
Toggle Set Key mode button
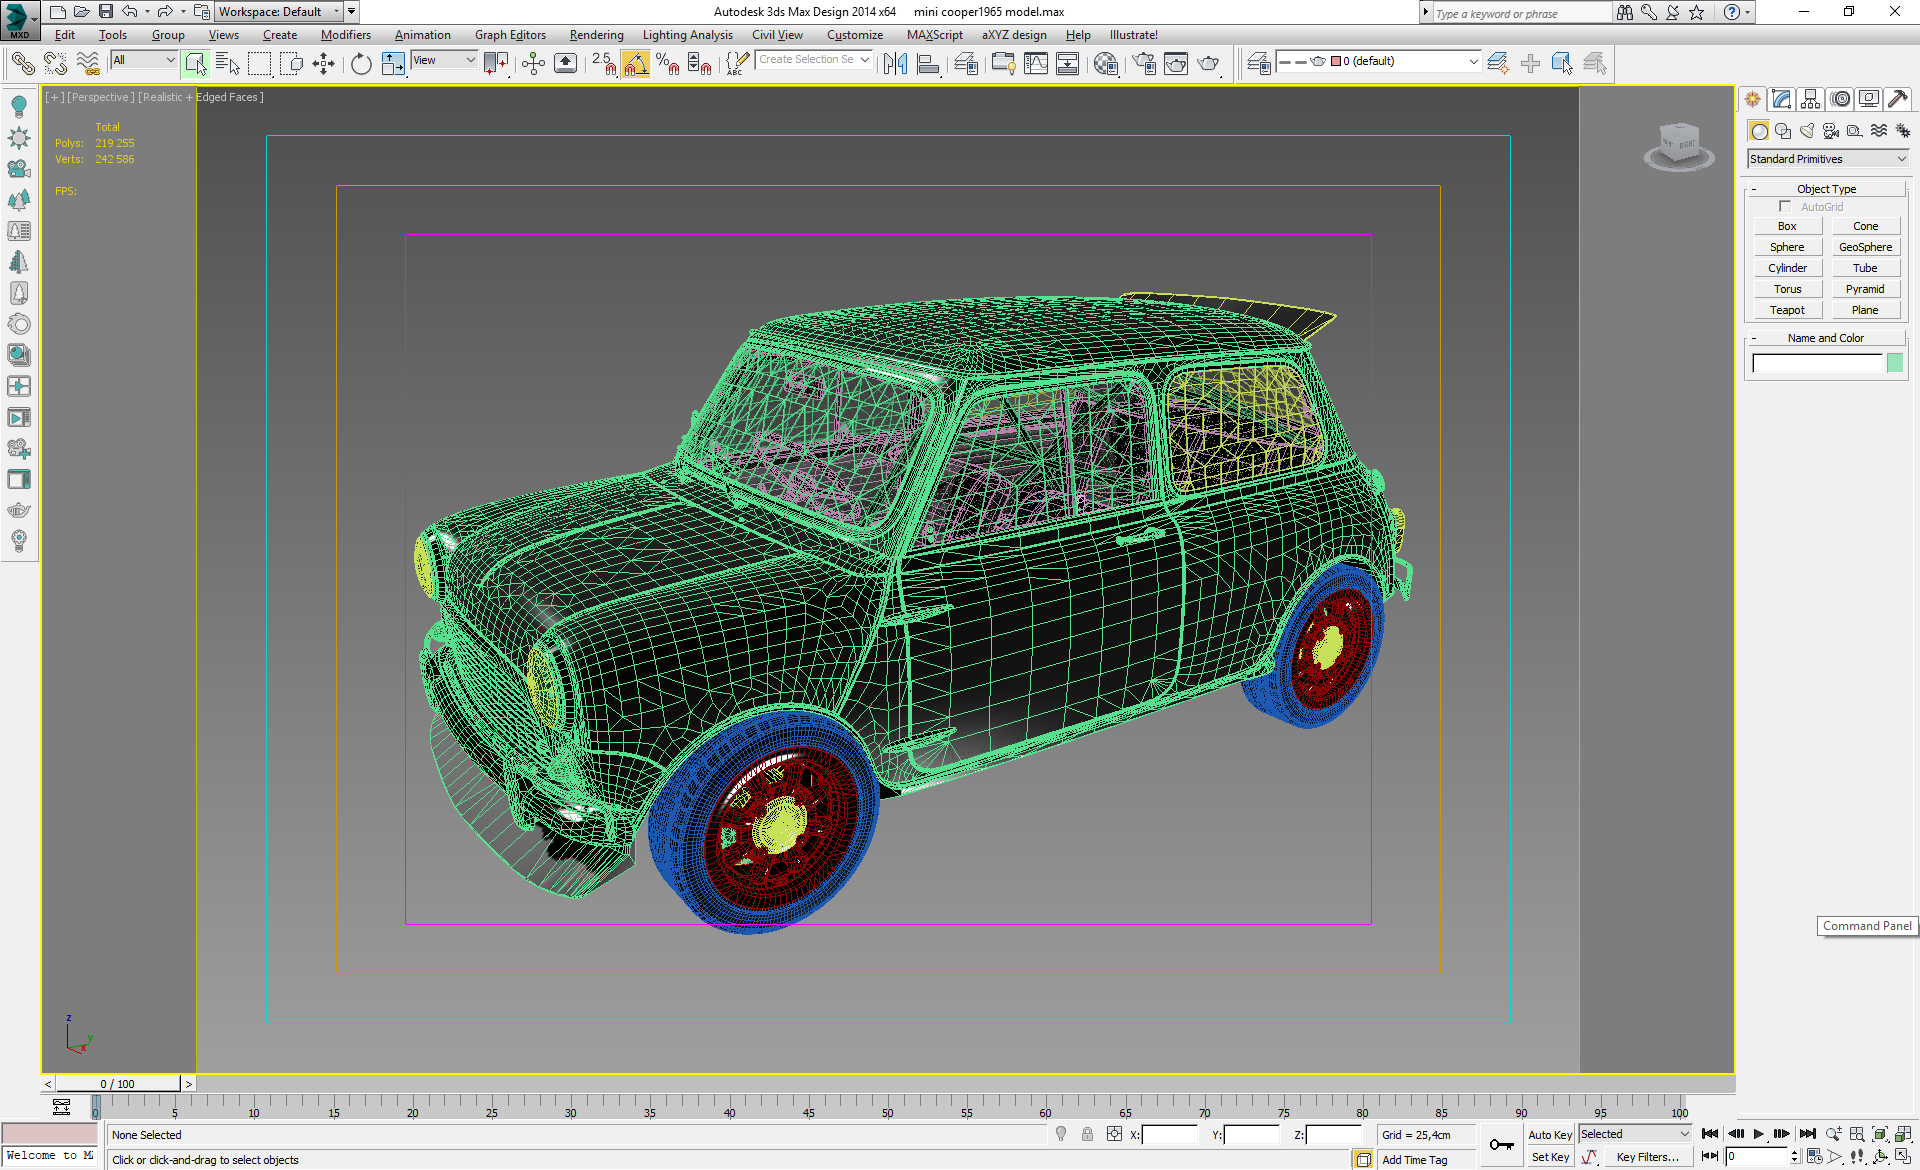click(x=1549, y=1157)
